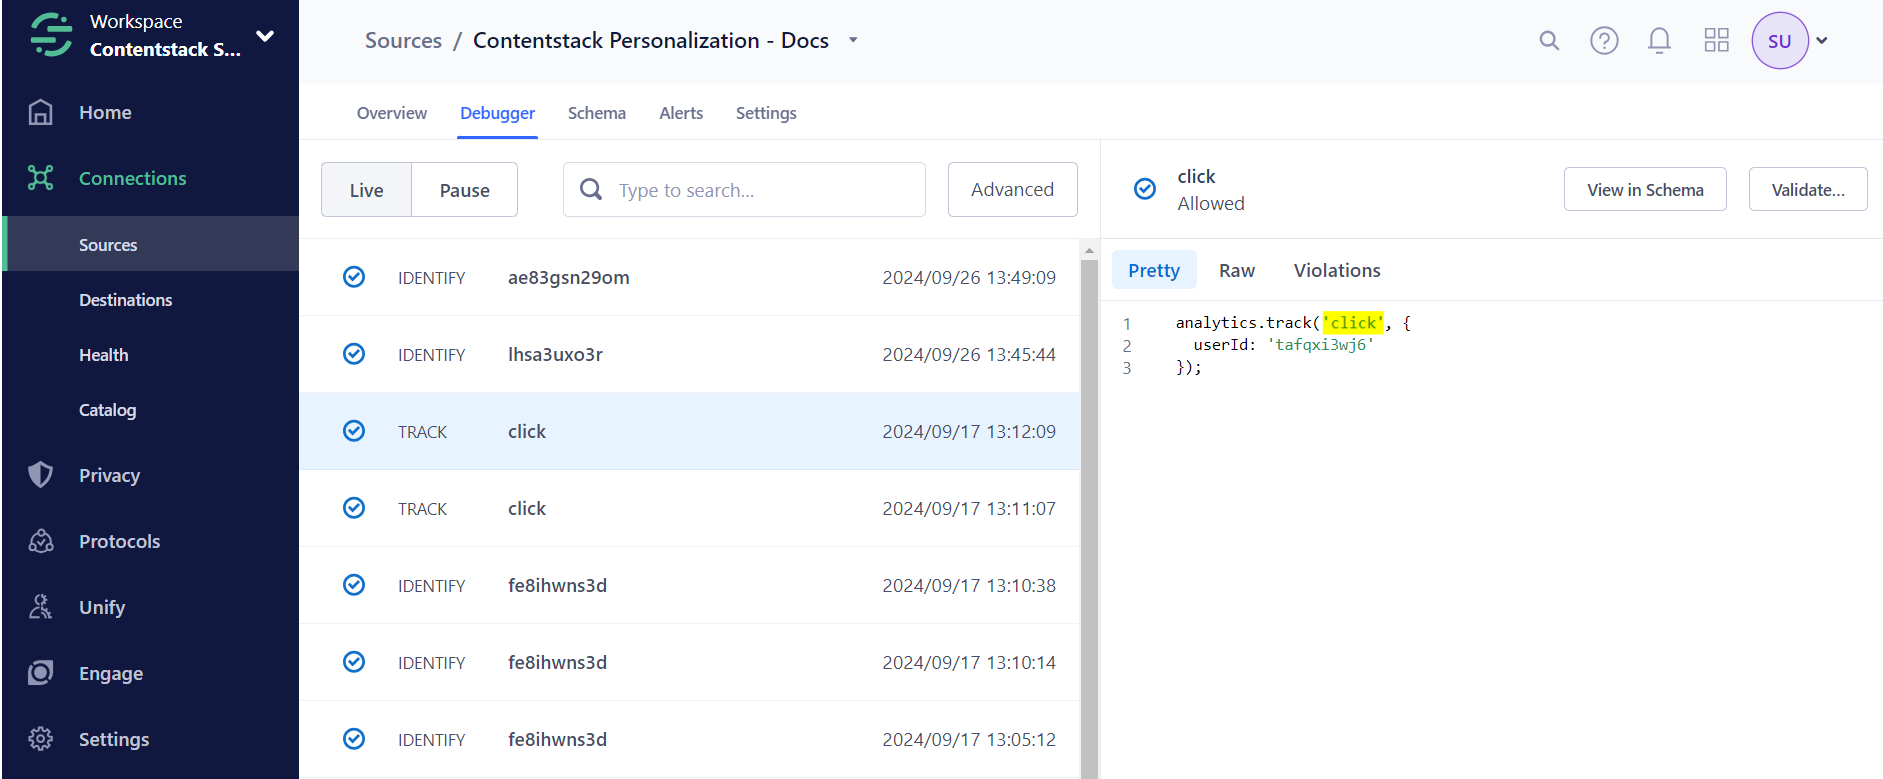The image size is (1883, 779).
Task: Switch to Violations tab
Action: pyautogui.click(x=1337, y=270)
